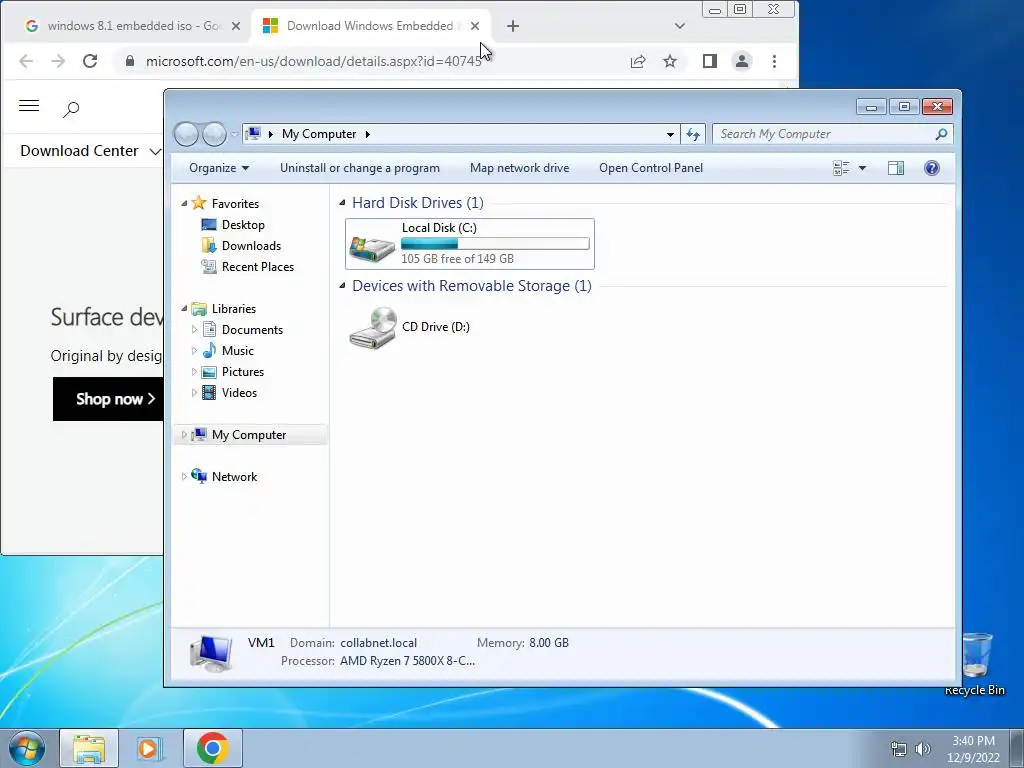Image resolution: width=1024 pixels, height=768 pixels.
Task: Open Chrome profile icon
Action: tap(742, 61)
